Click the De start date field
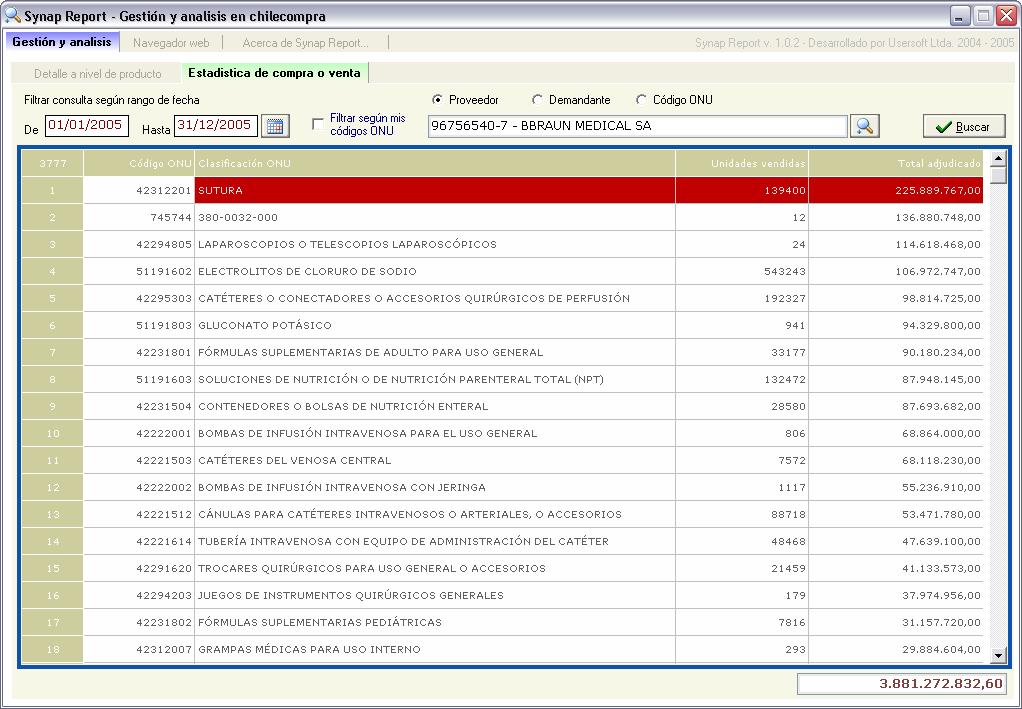This screenshot has width=1022, height=709. tap(87, 125)
